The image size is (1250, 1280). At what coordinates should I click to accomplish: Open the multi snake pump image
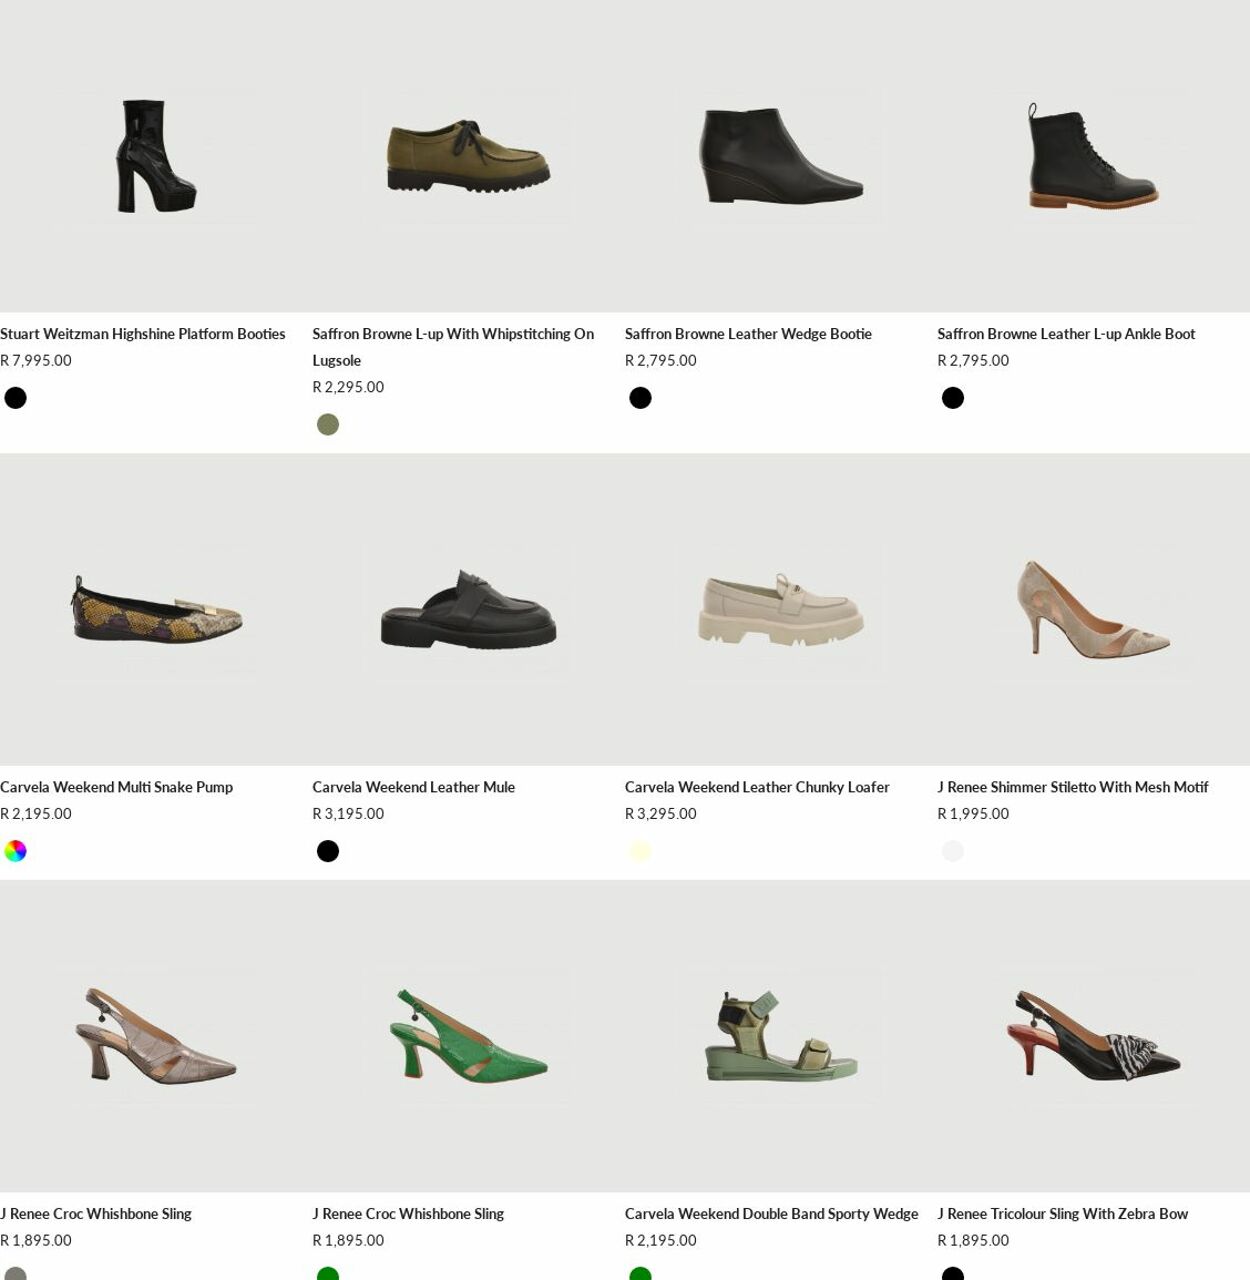pyautogui.click(x=156, y=609)
